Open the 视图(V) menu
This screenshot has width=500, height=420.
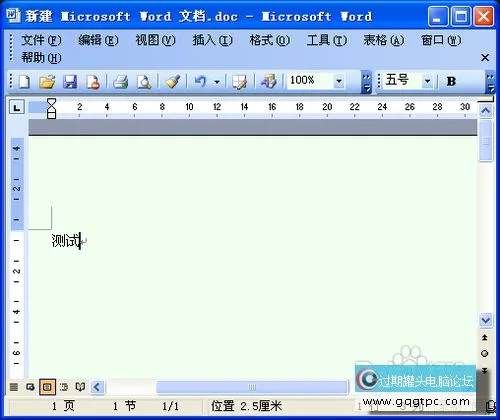[155, 40]
